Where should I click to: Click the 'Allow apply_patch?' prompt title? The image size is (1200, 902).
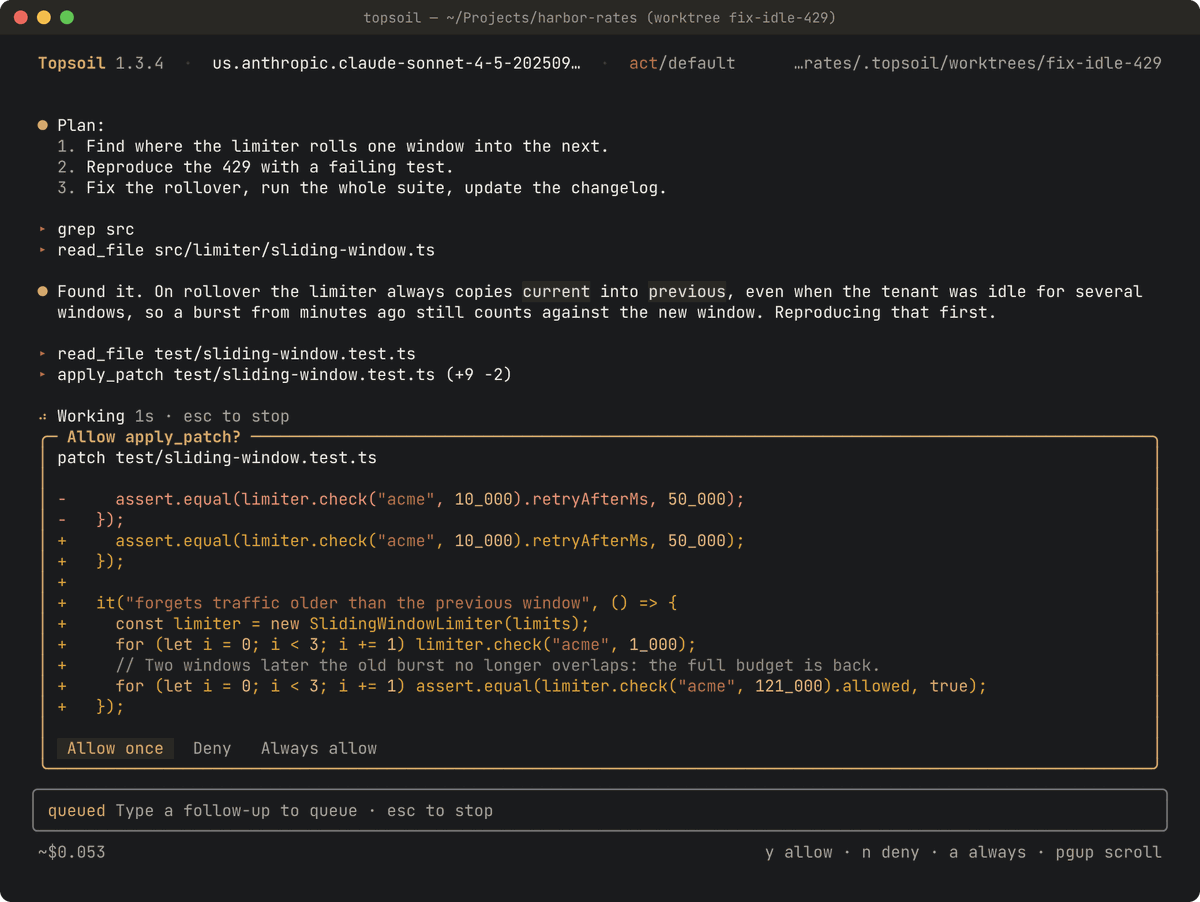tap(154, 437)
